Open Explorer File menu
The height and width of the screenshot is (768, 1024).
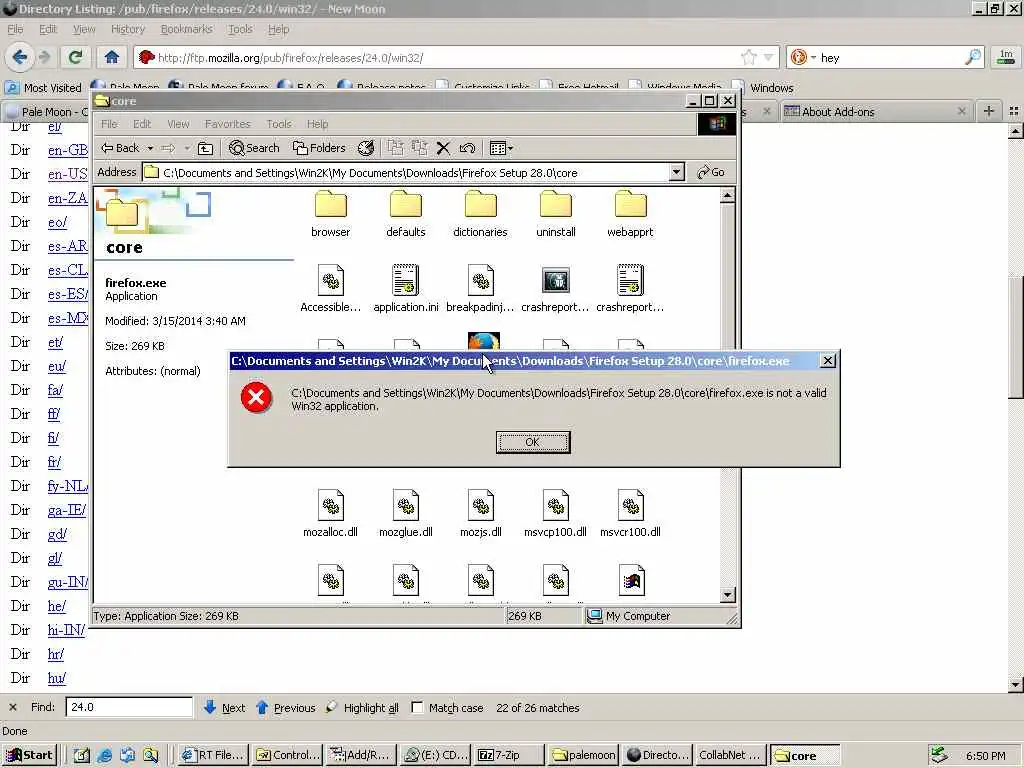tap(109, 124)
